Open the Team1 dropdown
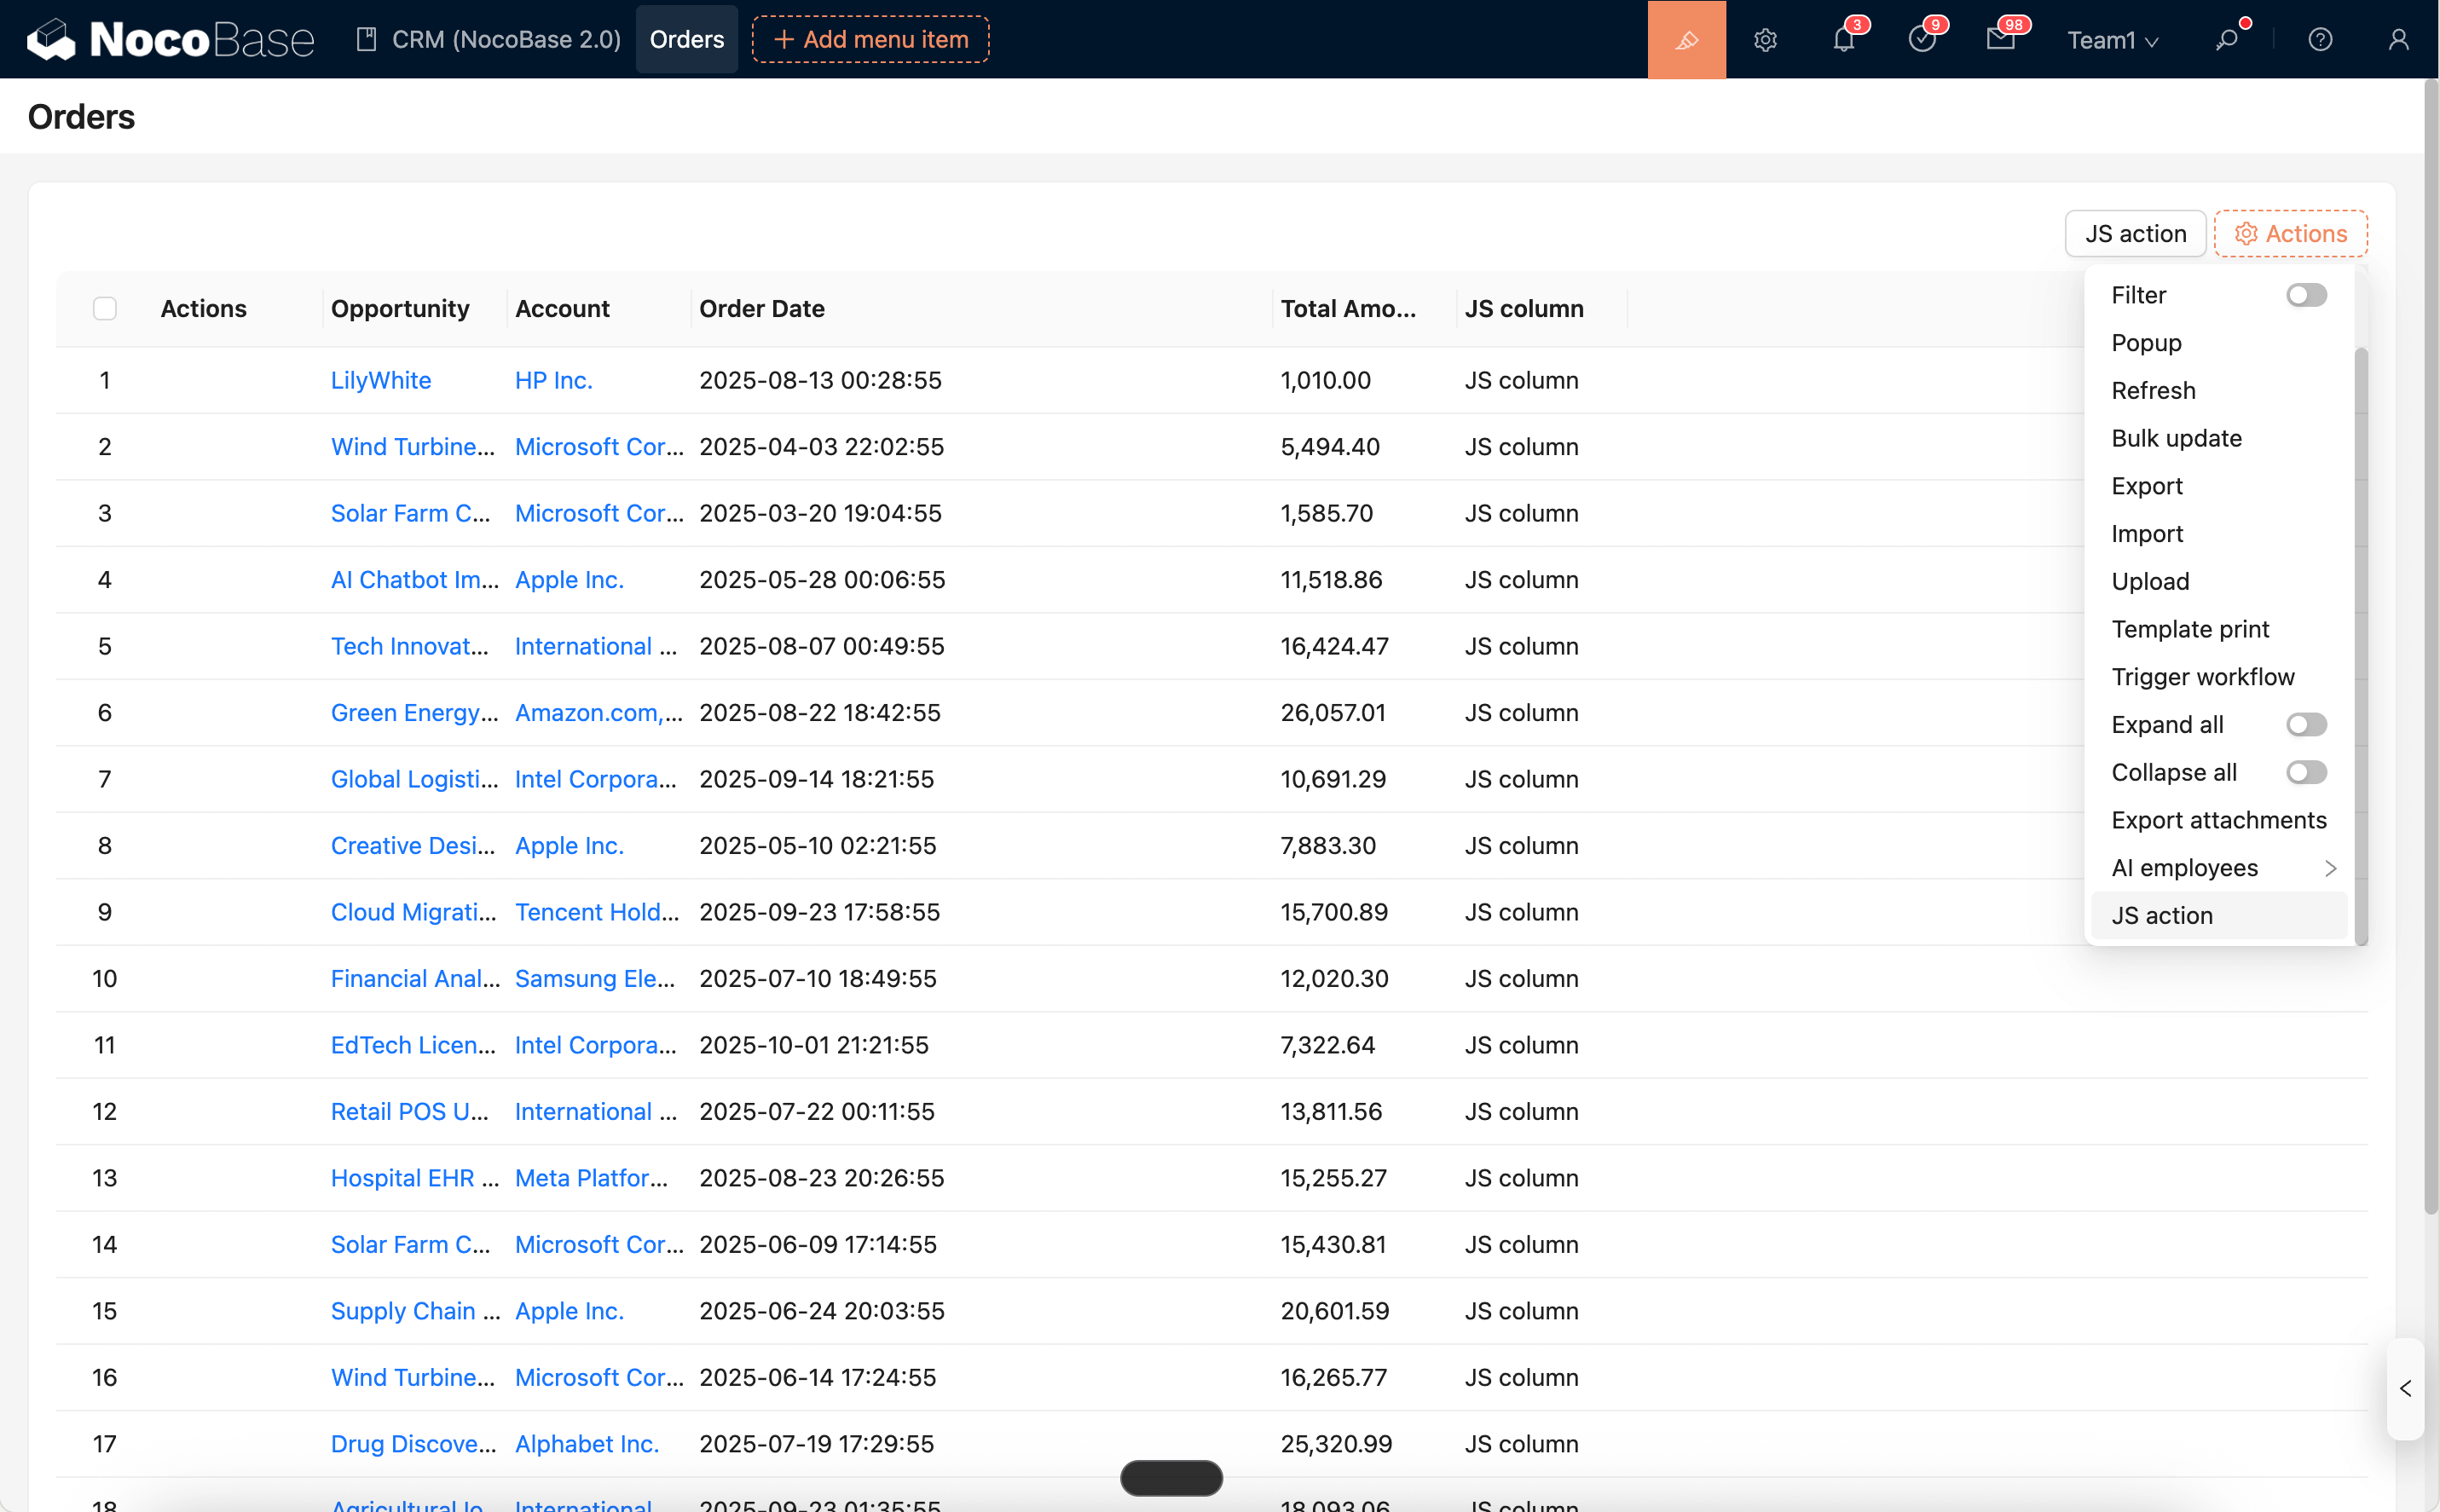This screenshot has height=1512, width=2440. tap(2112, 40)
